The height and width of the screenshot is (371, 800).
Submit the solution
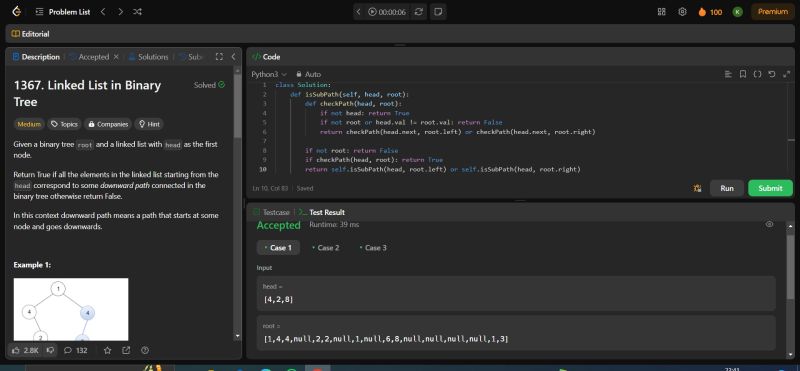point(770,188)
